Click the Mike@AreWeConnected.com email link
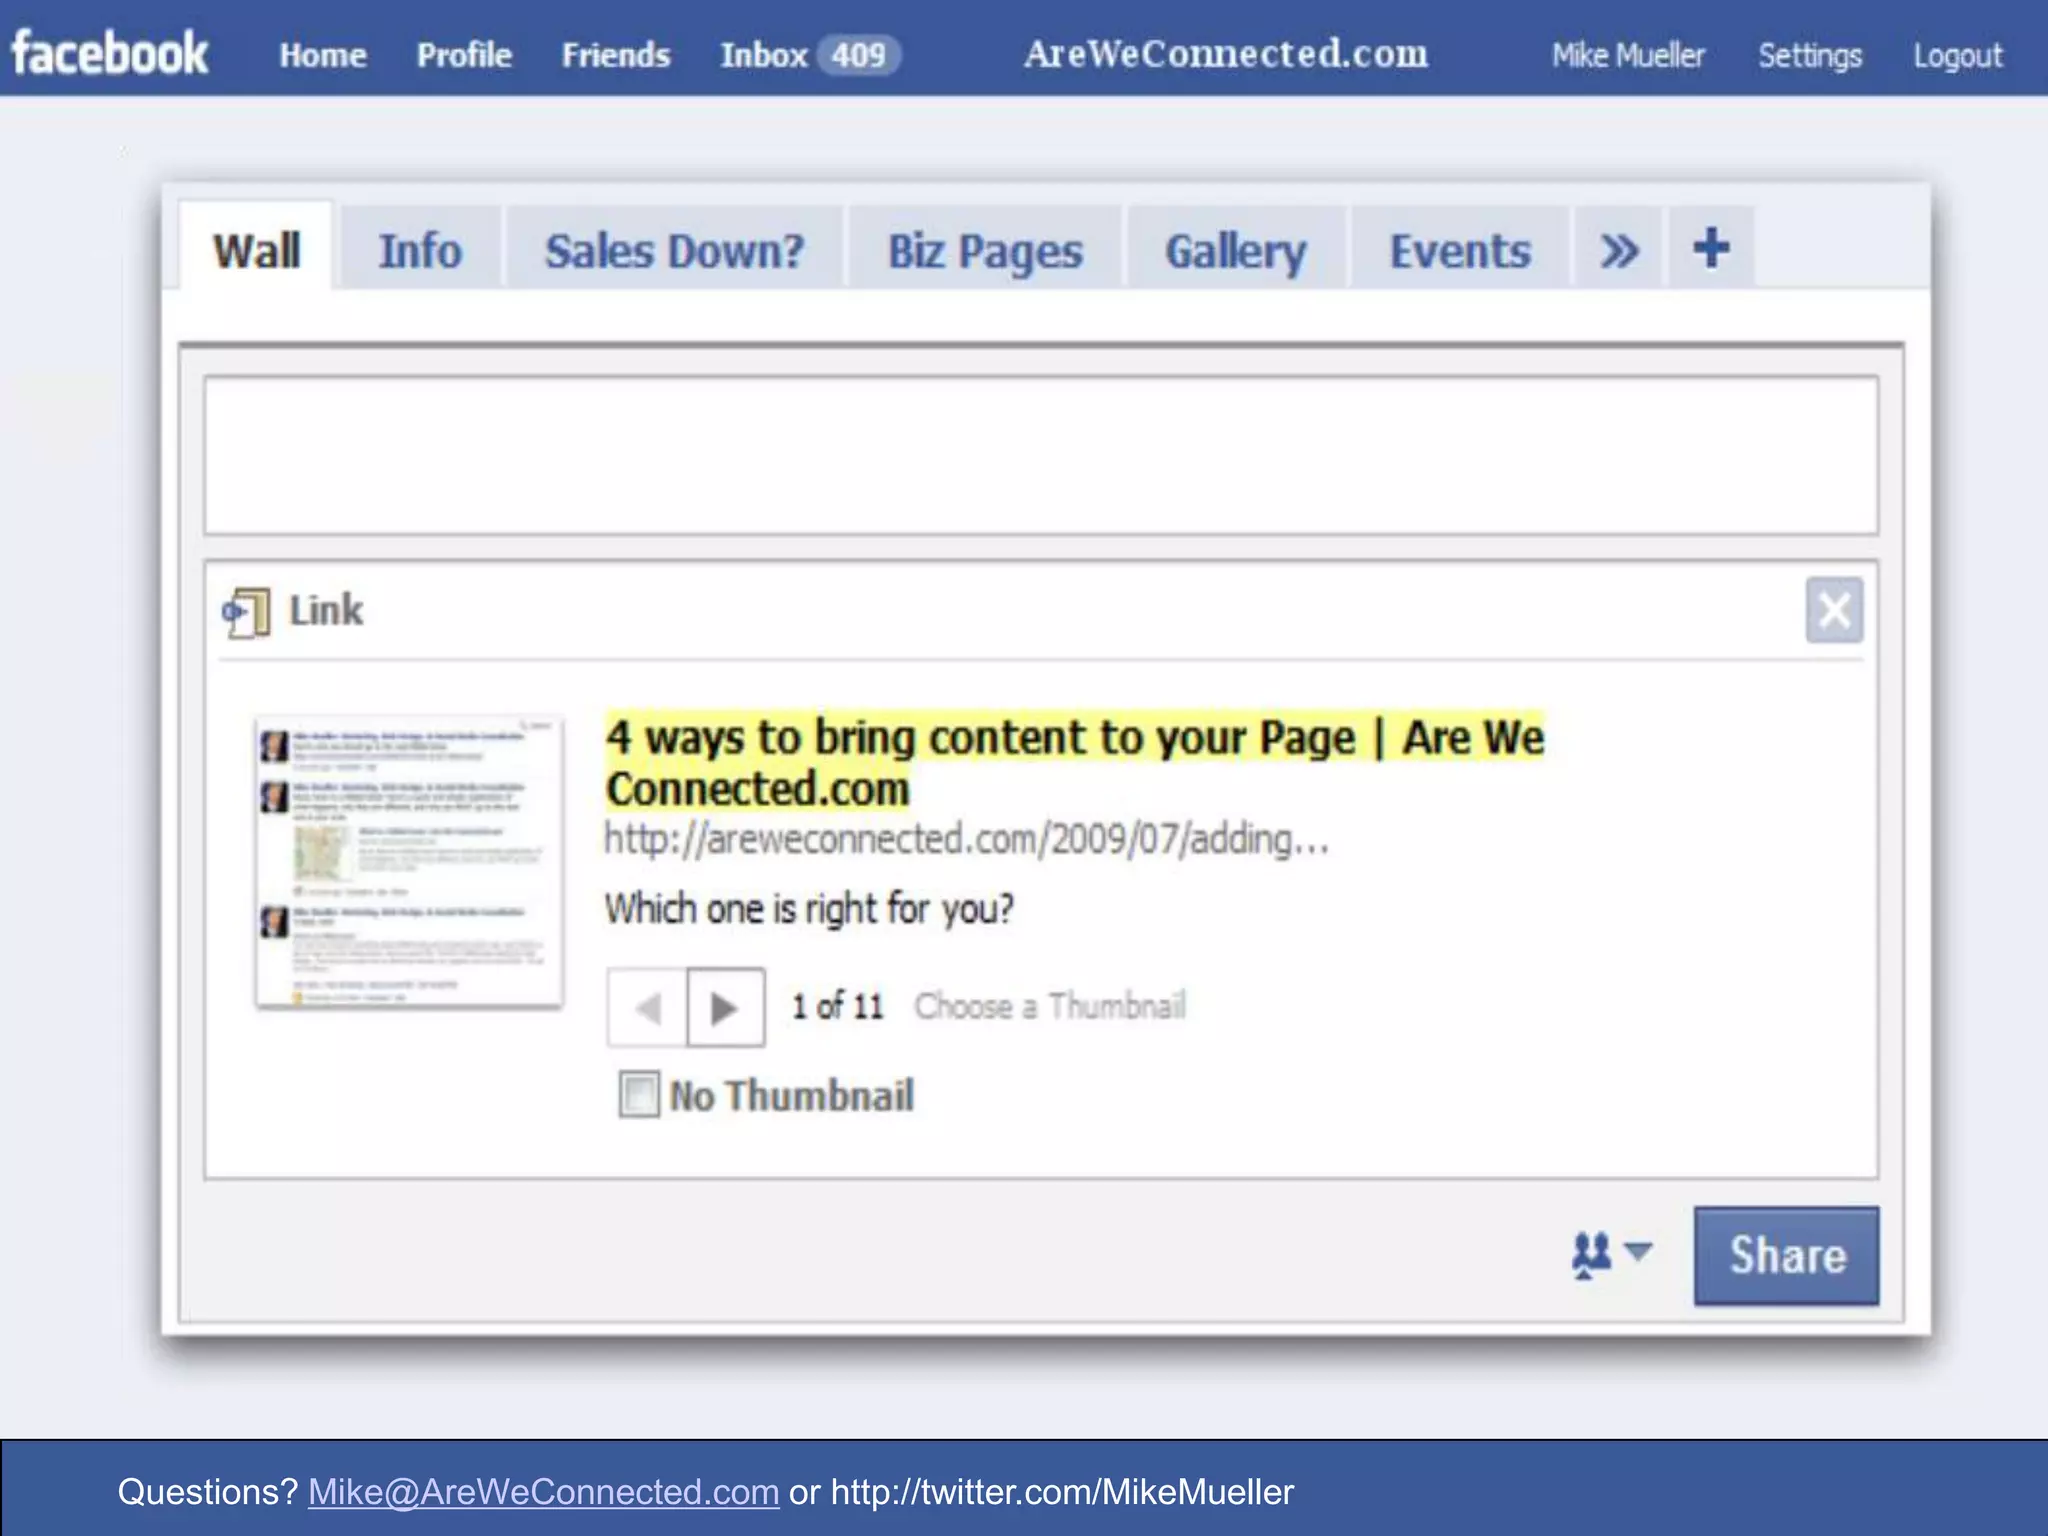2048x1536 pixels. 543,1492
